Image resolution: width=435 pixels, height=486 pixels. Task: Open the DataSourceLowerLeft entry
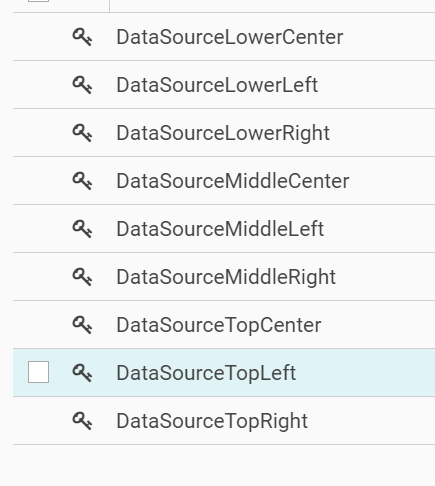217,85
